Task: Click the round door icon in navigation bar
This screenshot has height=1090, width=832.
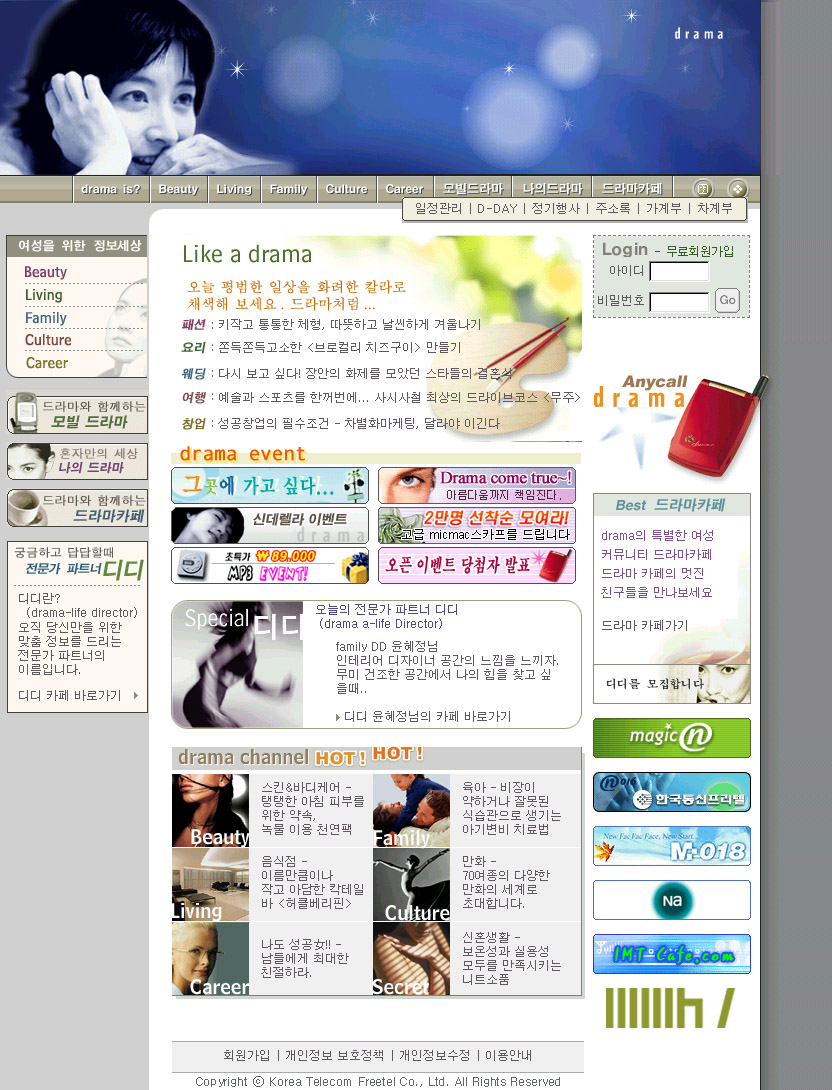Action: click(x=702, y=189)
